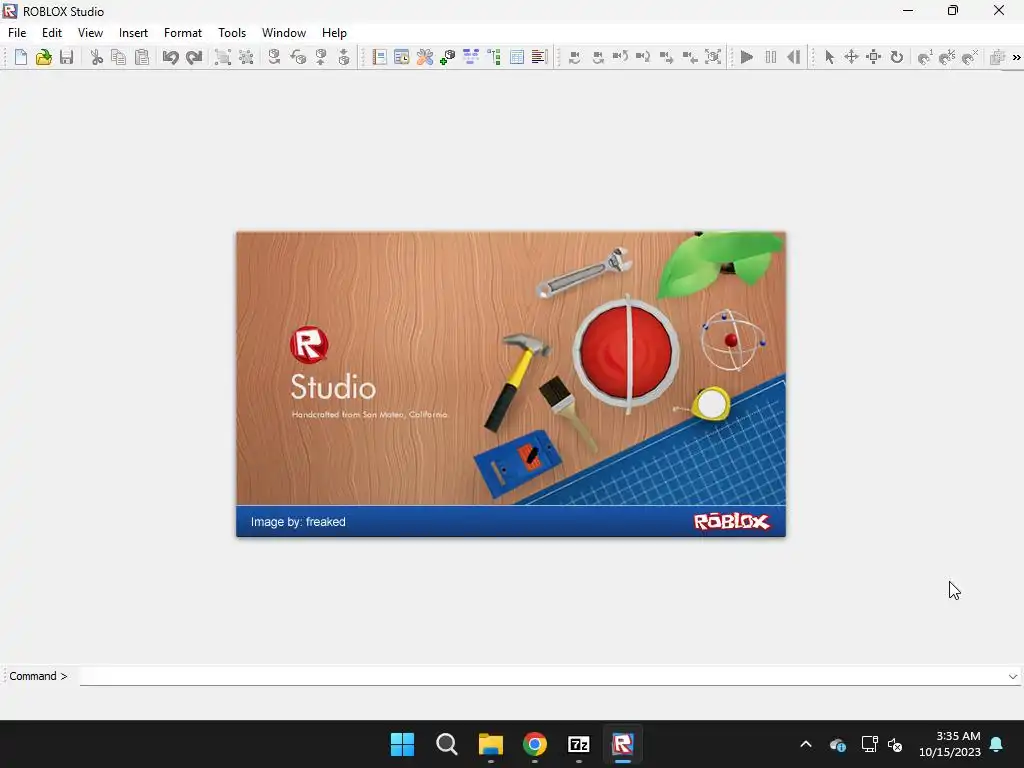Select the four-arrow move tool
This screenshot has width=1024, height=768.
851,57
